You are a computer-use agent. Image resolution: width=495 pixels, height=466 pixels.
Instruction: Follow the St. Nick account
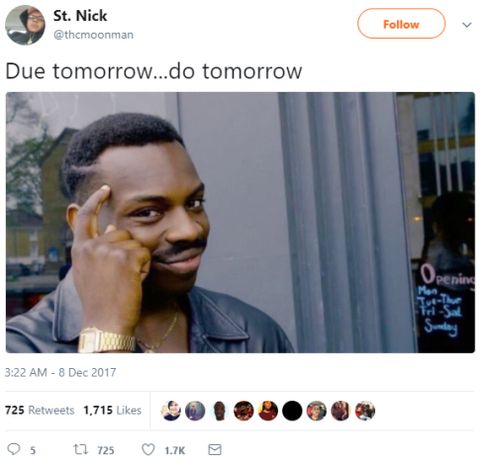pyautogui.click(x=401, y=24)
